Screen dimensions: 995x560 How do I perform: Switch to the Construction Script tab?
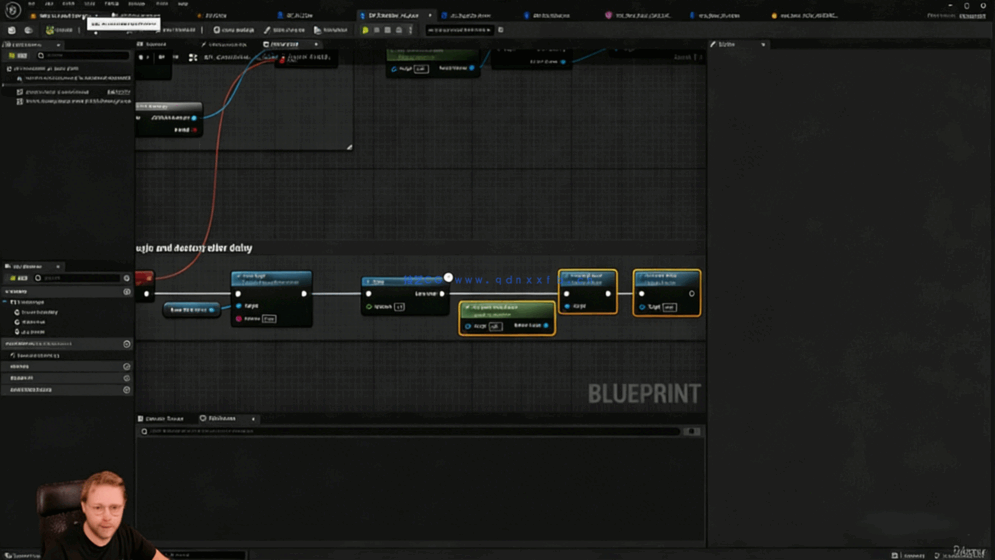pyautogui.click(x=225, y=44)
